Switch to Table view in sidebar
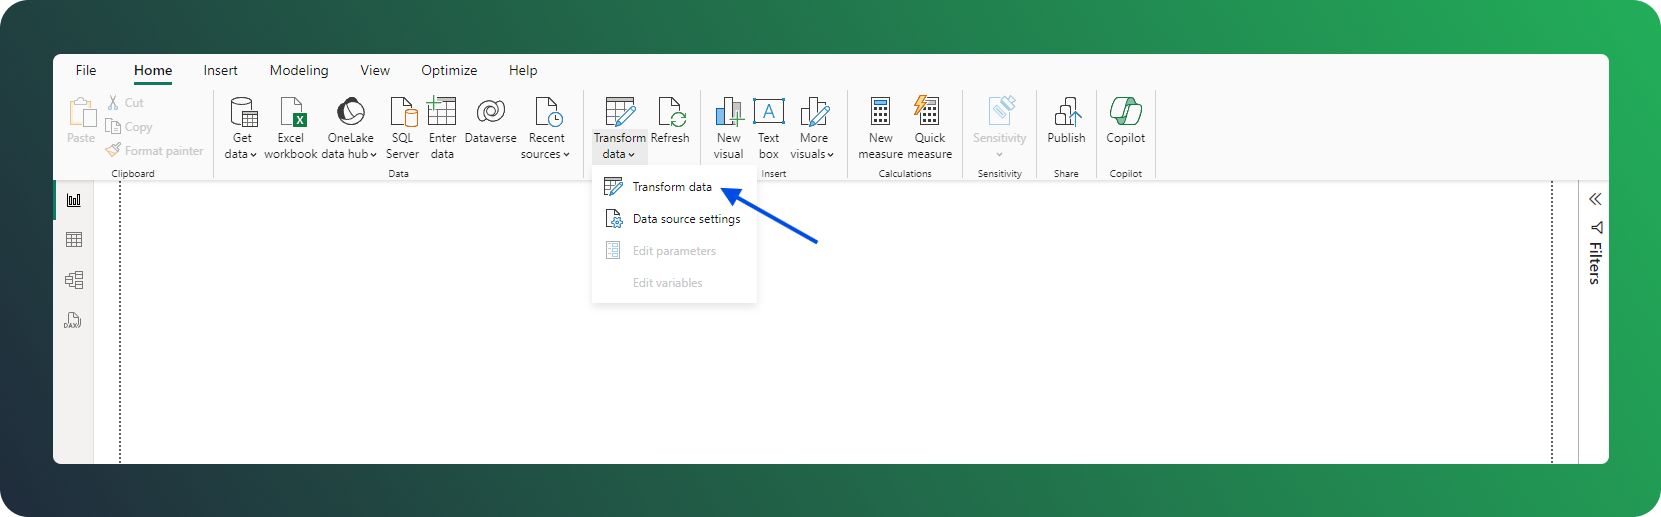 [74, 240]
